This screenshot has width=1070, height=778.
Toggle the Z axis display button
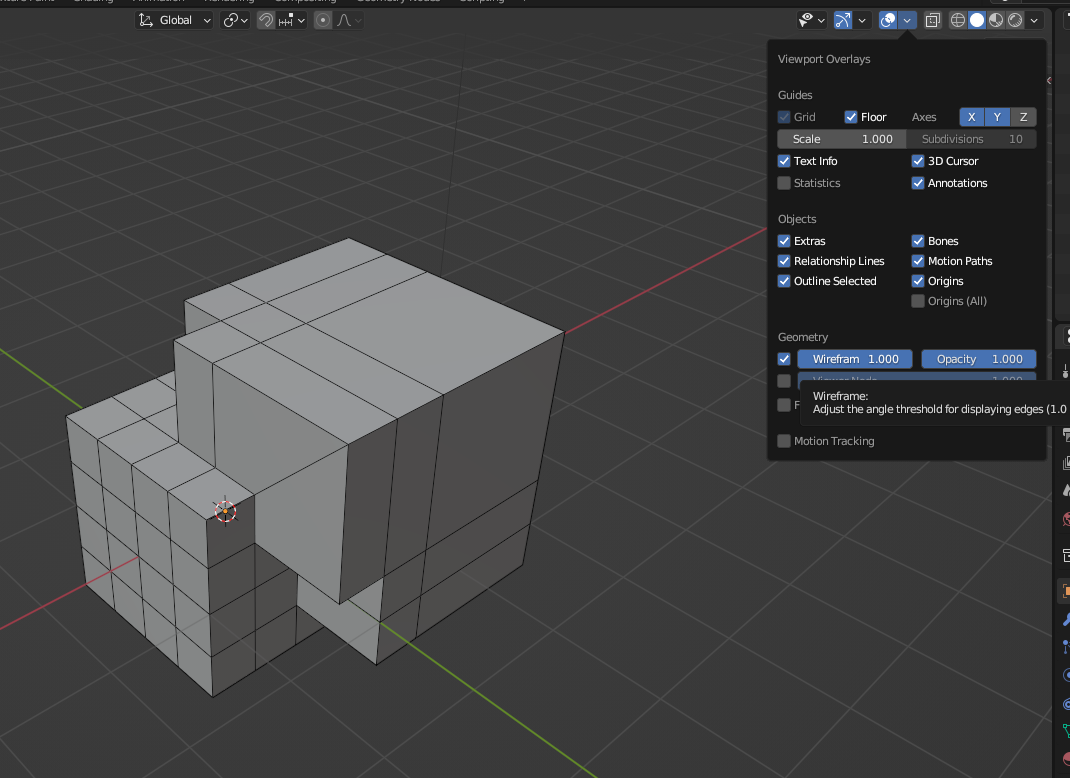click(x=1024, y=117)
